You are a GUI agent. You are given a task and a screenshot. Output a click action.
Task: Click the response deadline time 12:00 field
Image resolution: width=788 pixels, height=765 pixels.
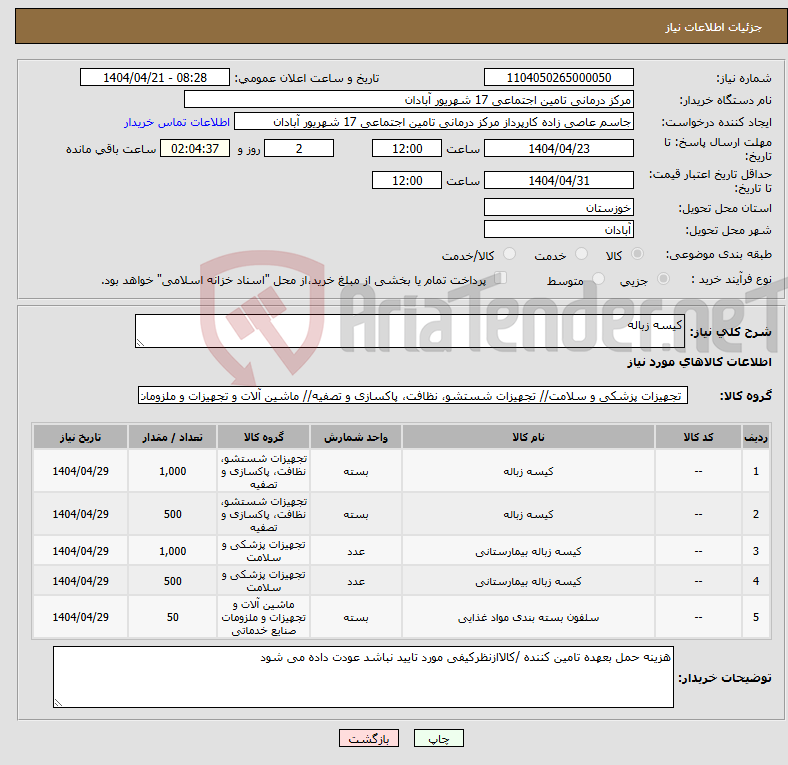407,148
